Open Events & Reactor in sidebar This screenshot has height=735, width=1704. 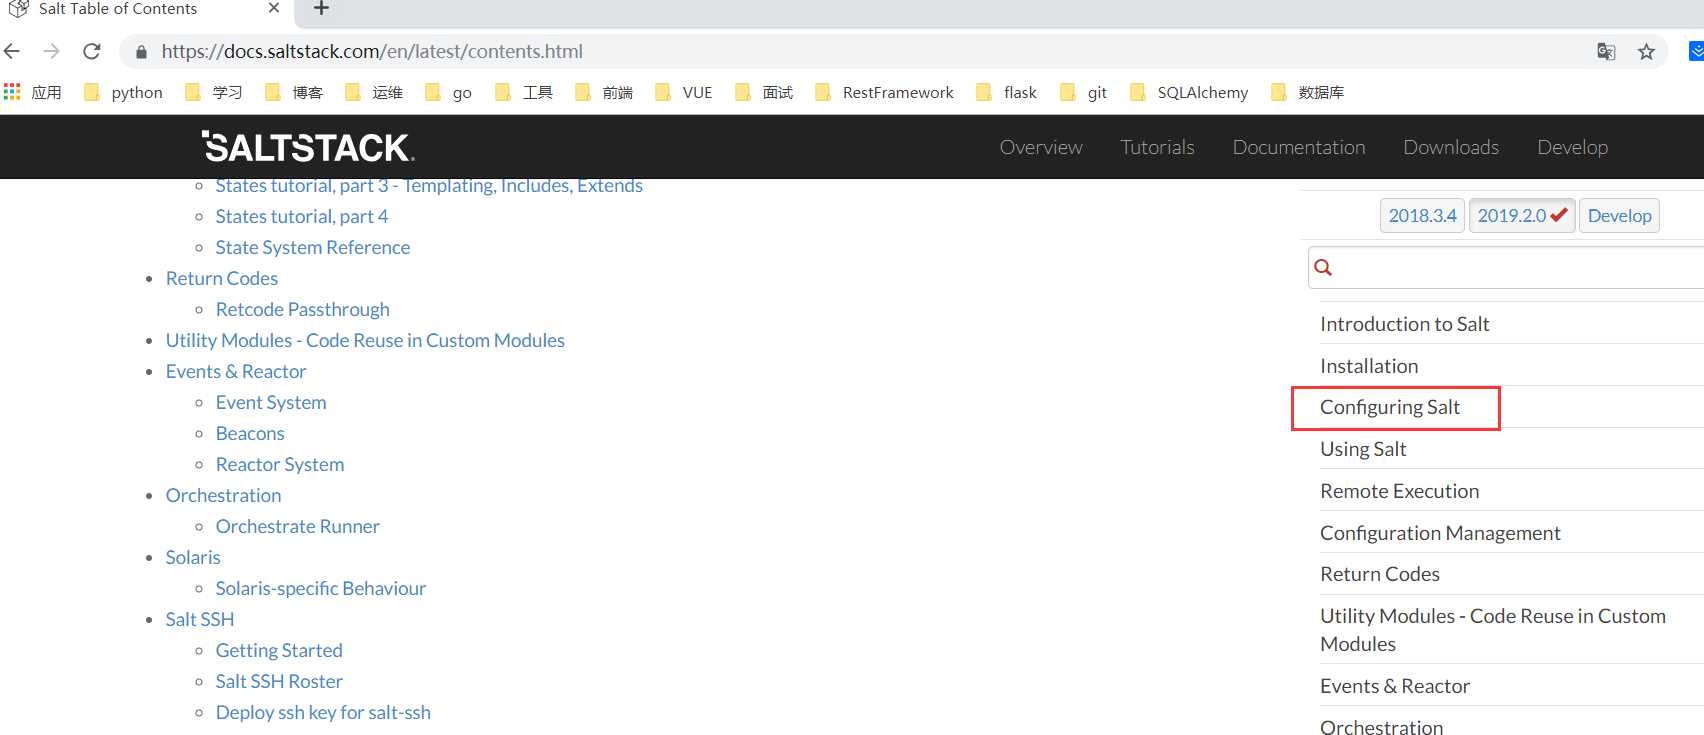click(x=1395, y=686)
